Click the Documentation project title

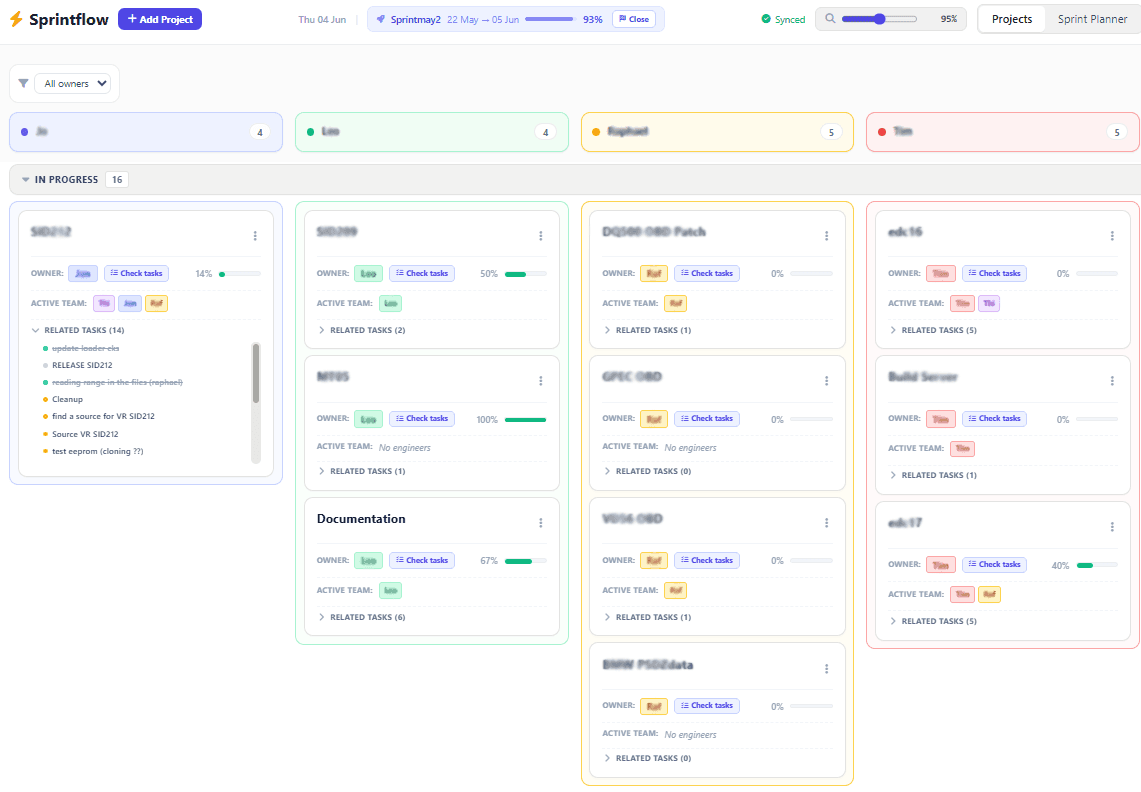361,519
